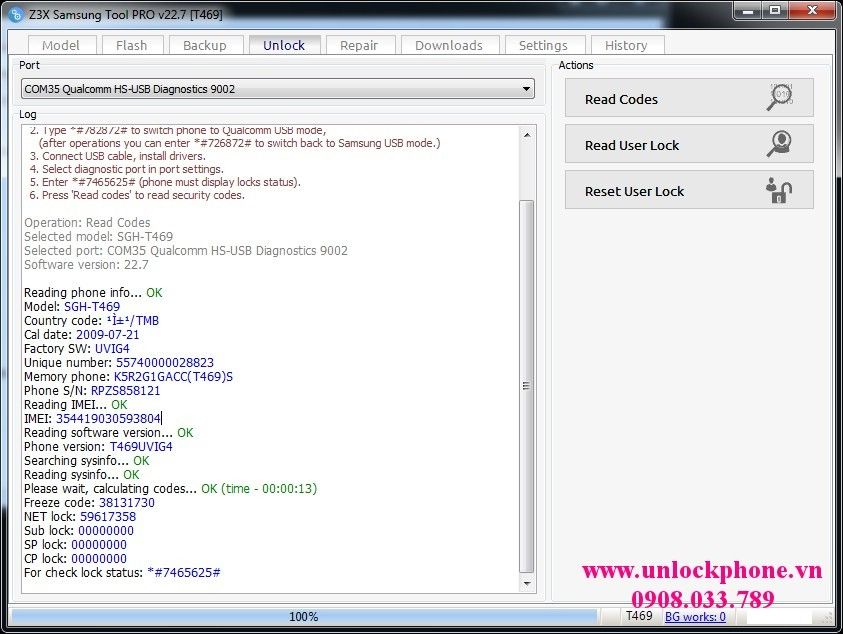The height and width of the screenshot is (634, 843).
Task: Close the Z3X Samsung Tool window
Action: coord(812,10)
